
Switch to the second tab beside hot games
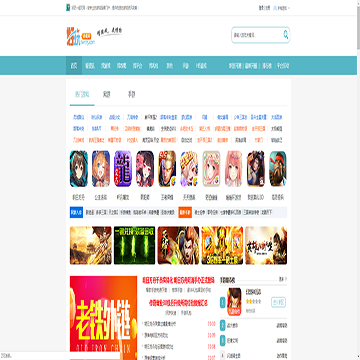point(106,95)
